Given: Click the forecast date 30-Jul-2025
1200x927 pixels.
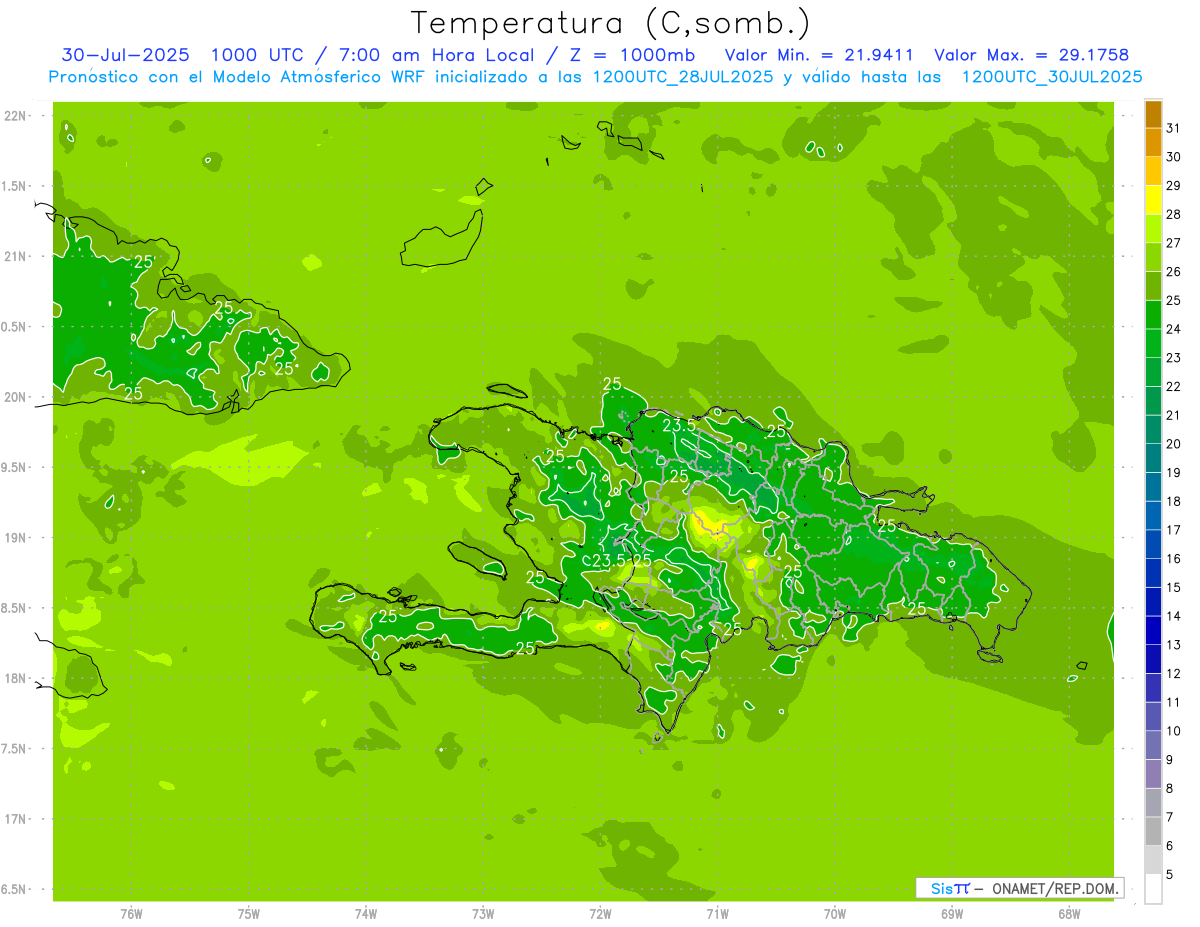Looking at the screenshot, I should 126,55.
